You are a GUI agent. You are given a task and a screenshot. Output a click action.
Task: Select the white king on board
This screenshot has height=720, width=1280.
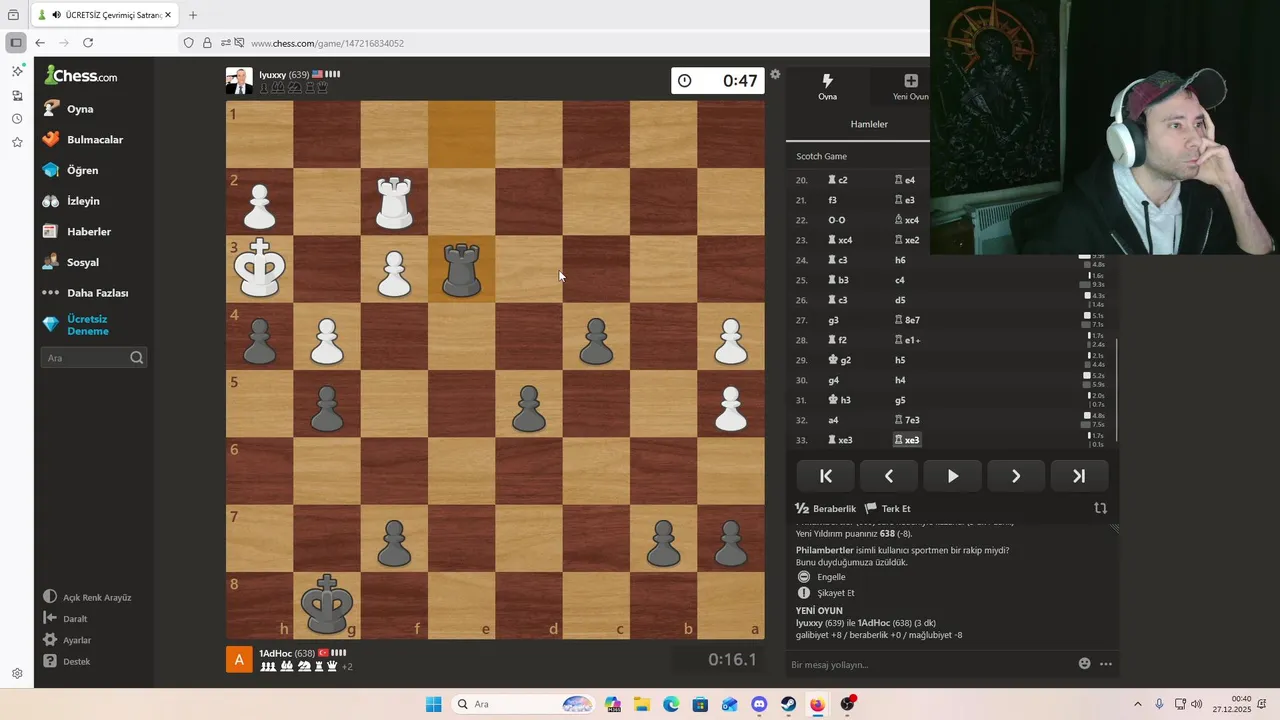[260, 268]
